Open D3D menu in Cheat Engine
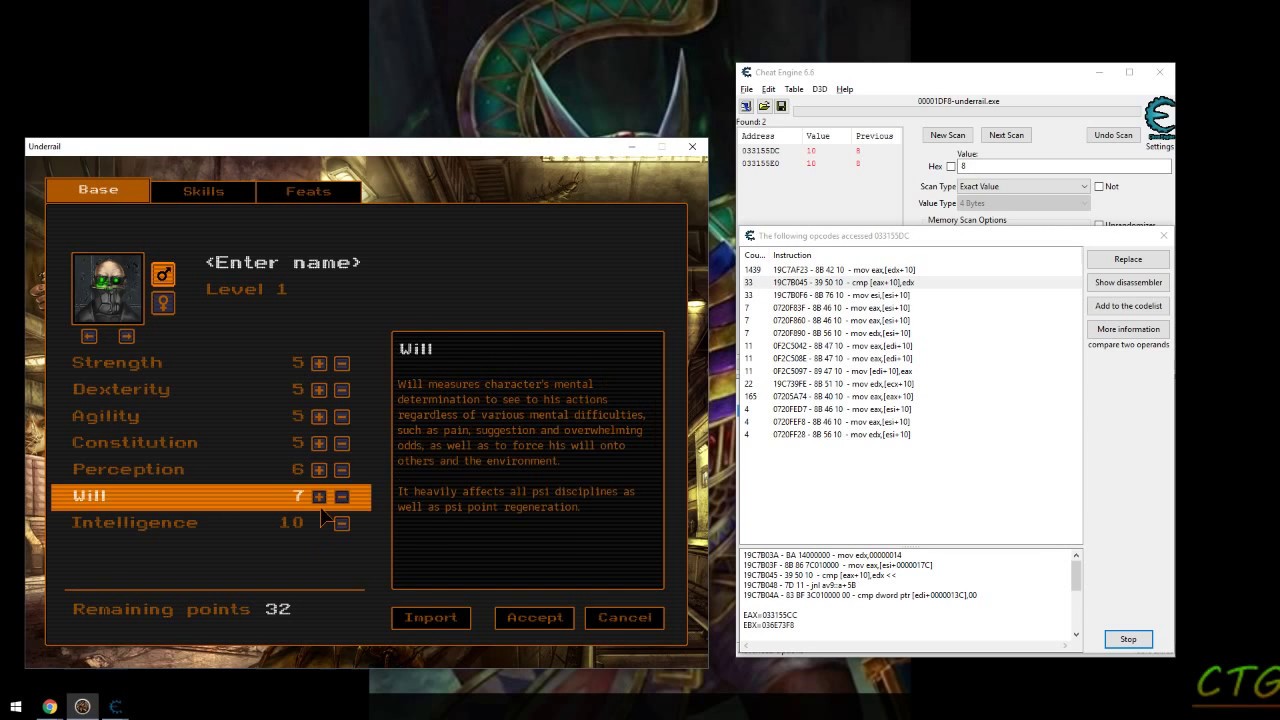 click(x=820, y=89)
